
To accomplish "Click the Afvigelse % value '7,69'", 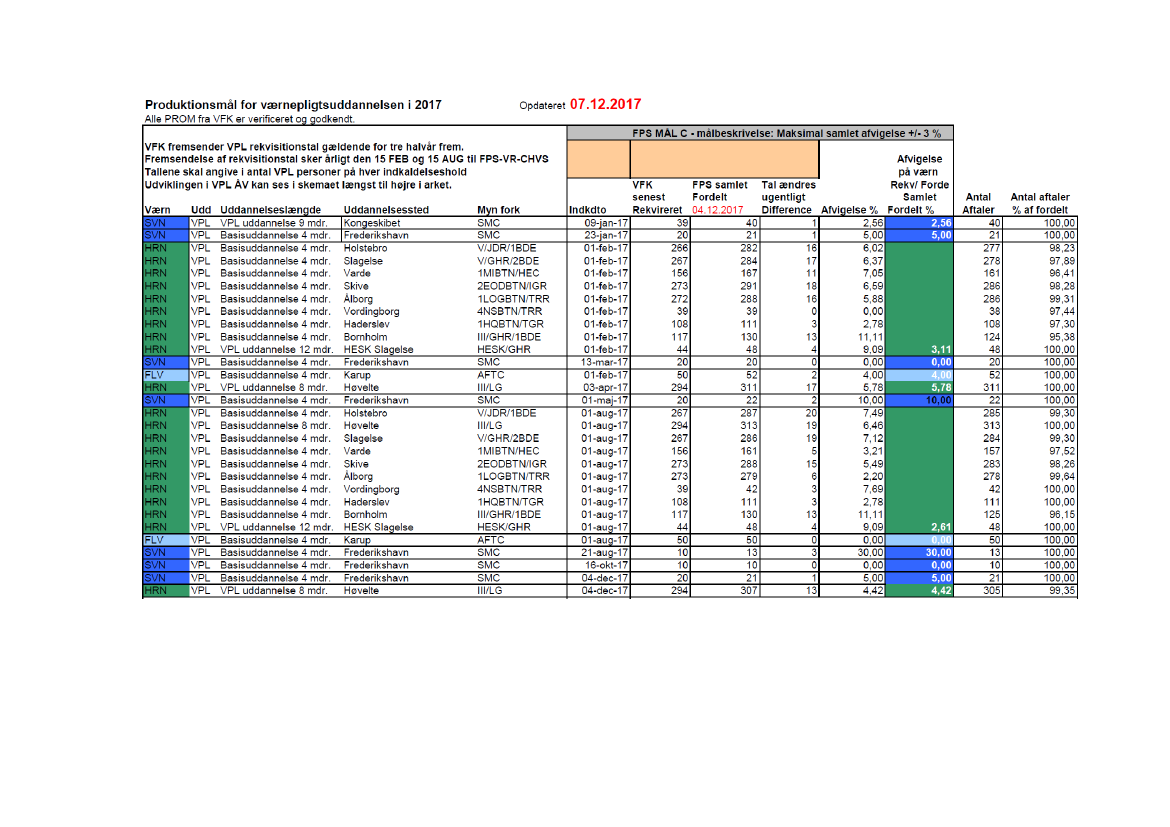I will [x=873, y=490].
